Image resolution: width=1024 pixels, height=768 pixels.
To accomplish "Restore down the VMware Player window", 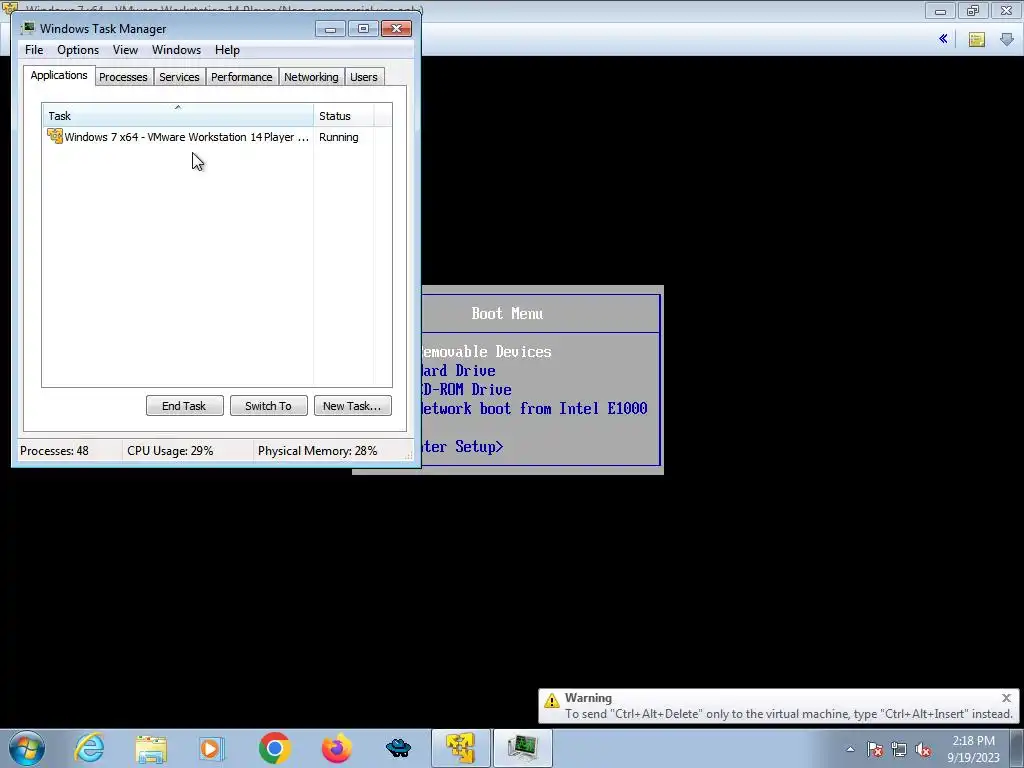I will (973, 11).
